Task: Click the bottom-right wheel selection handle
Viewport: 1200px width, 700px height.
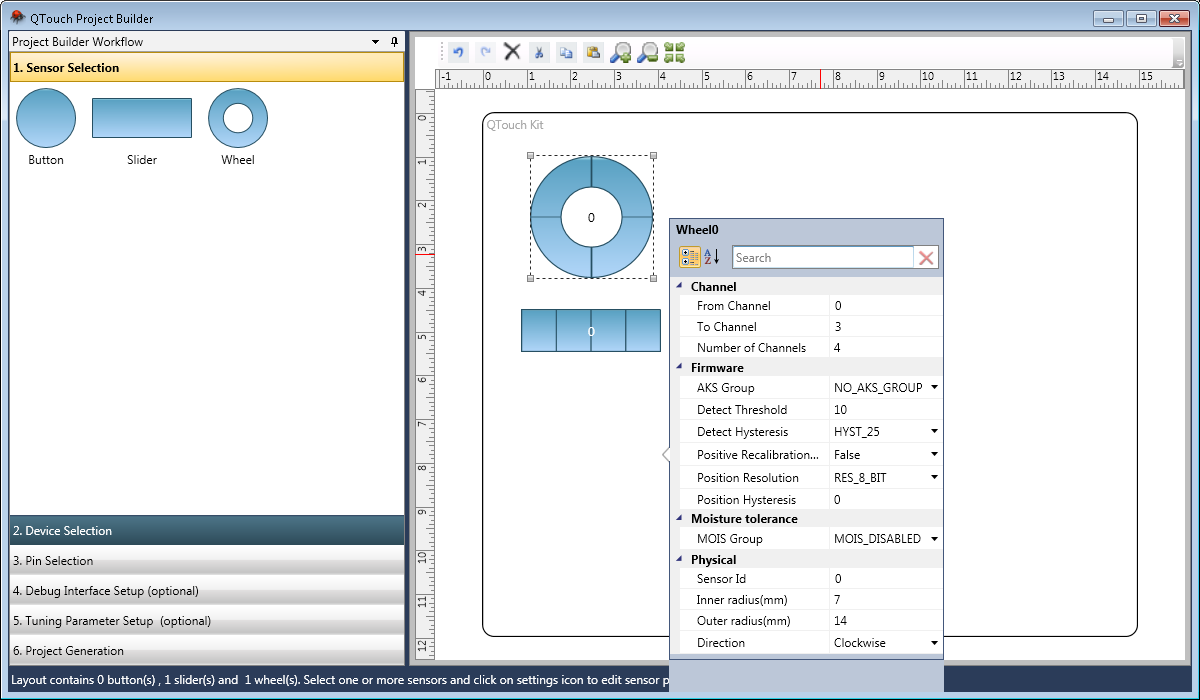Action: point(653,278)
